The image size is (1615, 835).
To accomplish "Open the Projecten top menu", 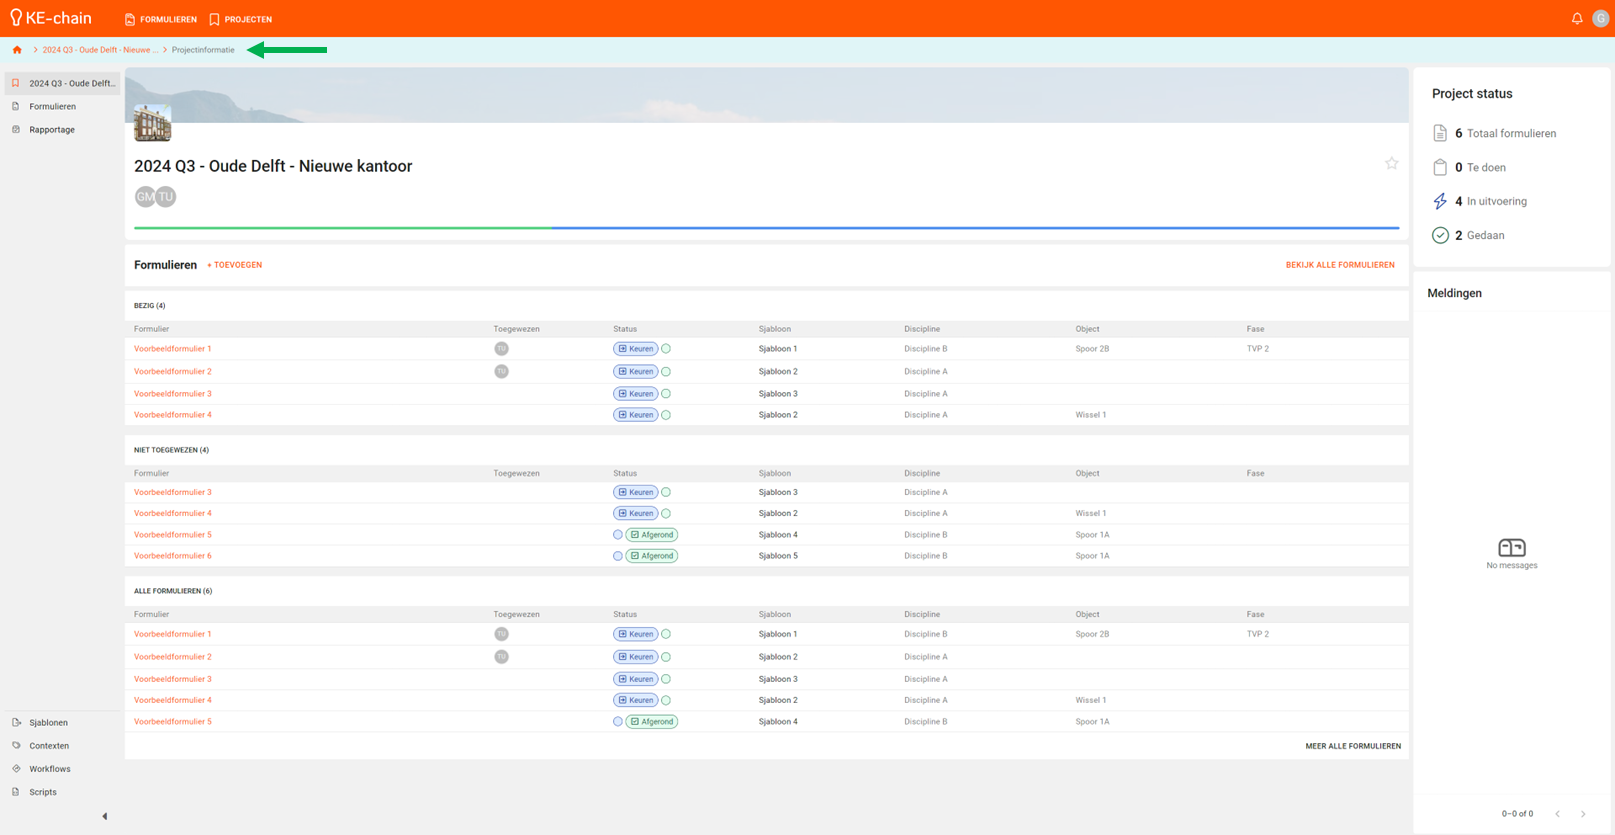I will 241,19.
